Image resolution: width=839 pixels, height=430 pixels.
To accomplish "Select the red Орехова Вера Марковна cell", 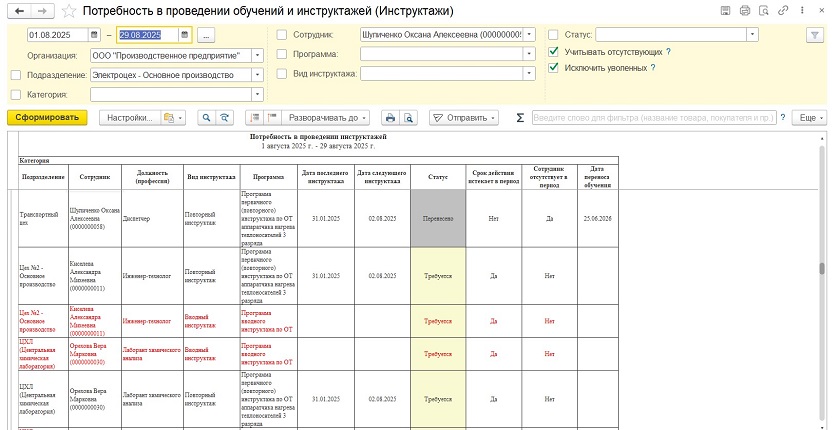I will pos(95,354).
